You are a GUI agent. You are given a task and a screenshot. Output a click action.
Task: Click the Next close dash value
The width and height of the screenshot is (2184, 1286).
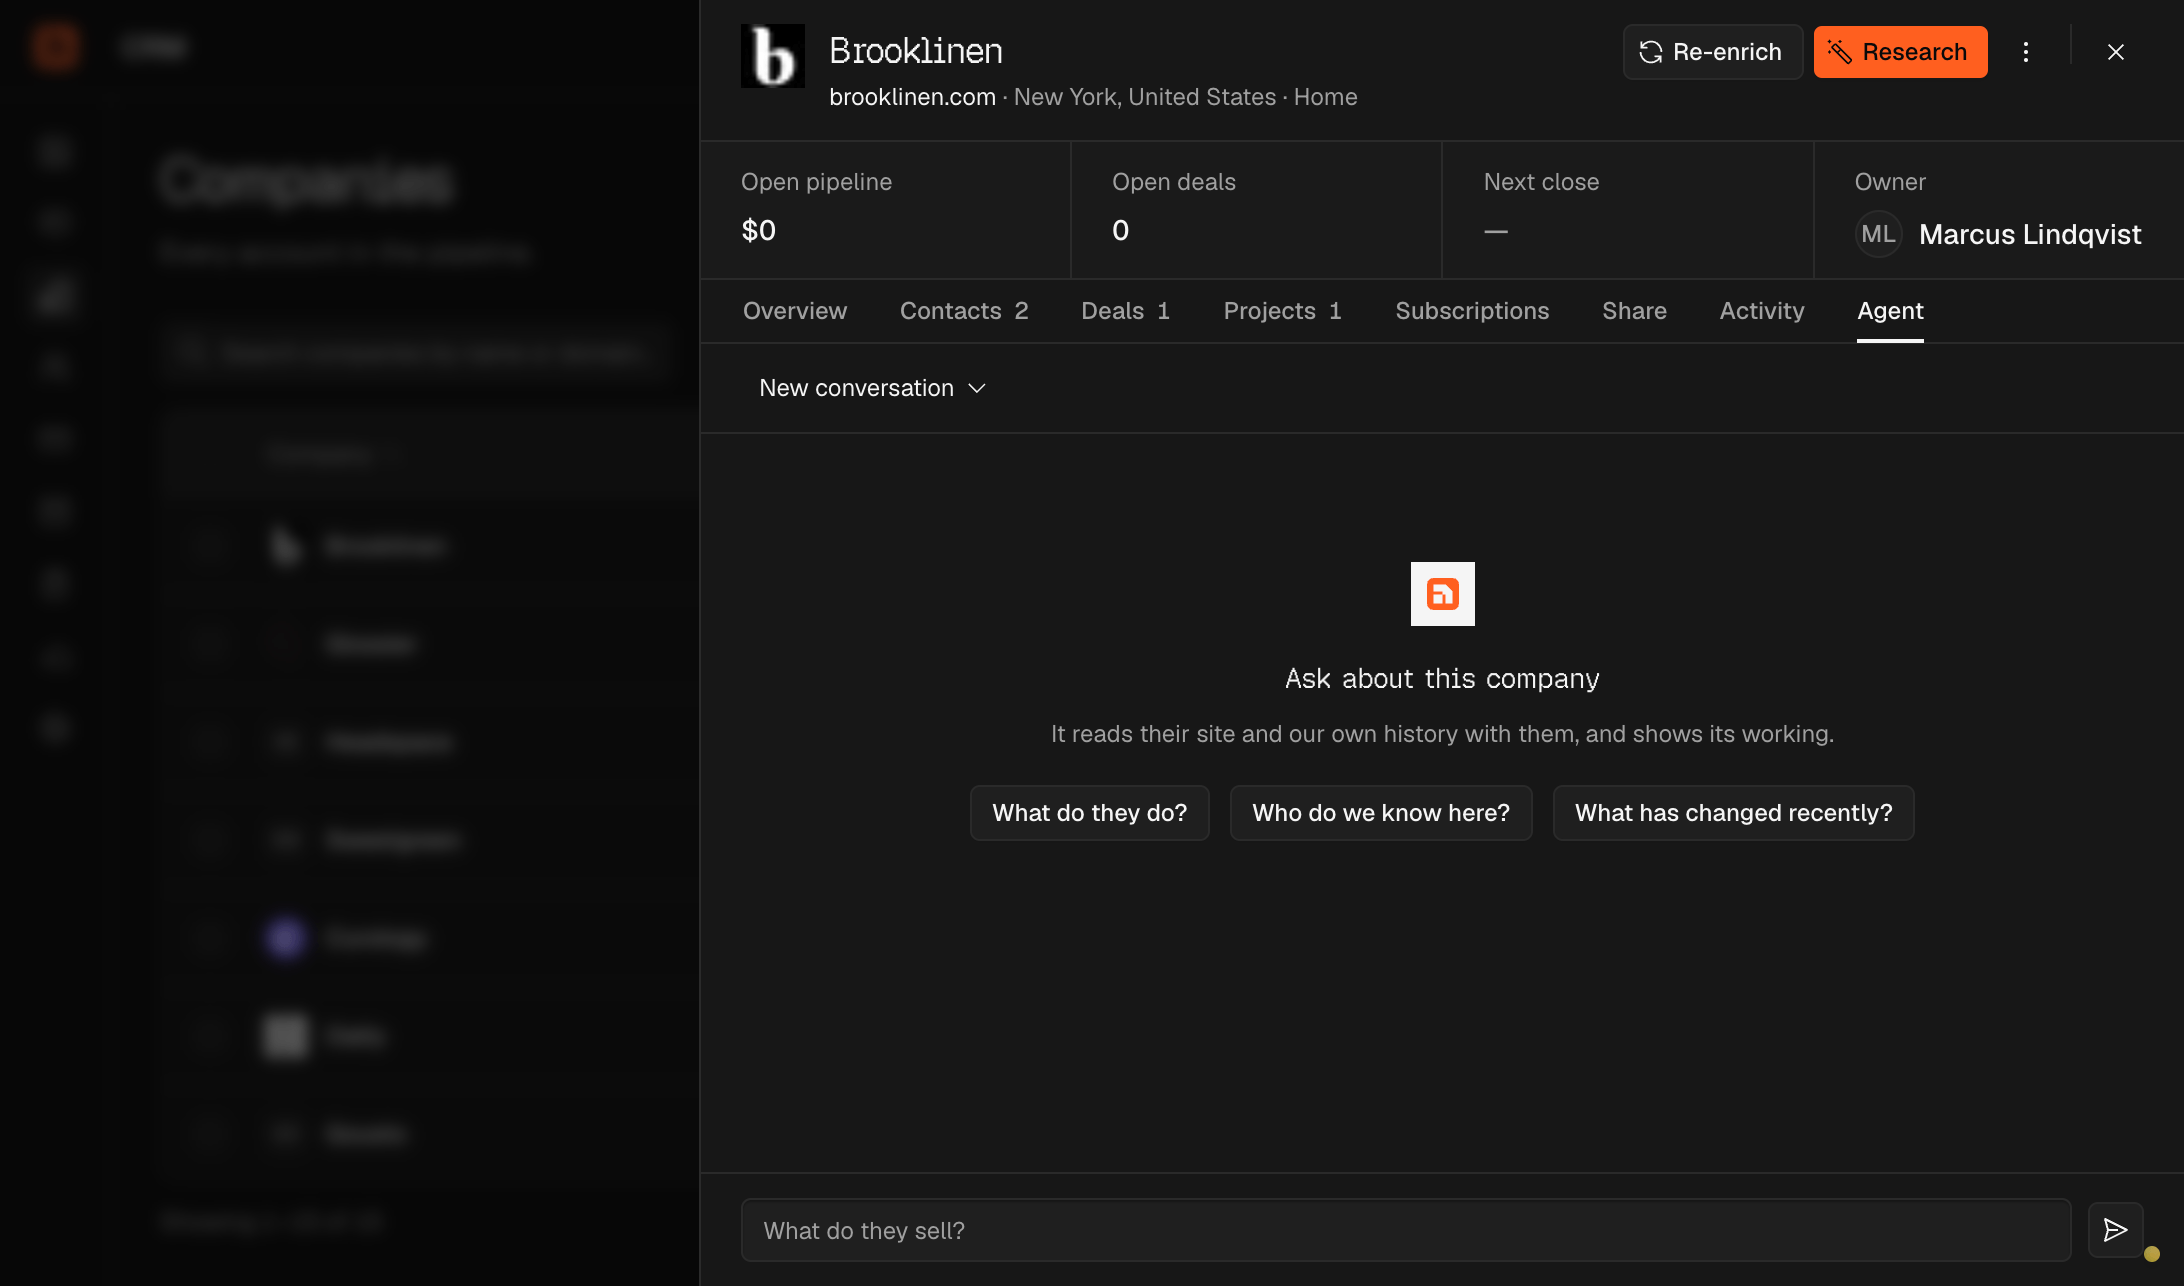click(1496, 231)
